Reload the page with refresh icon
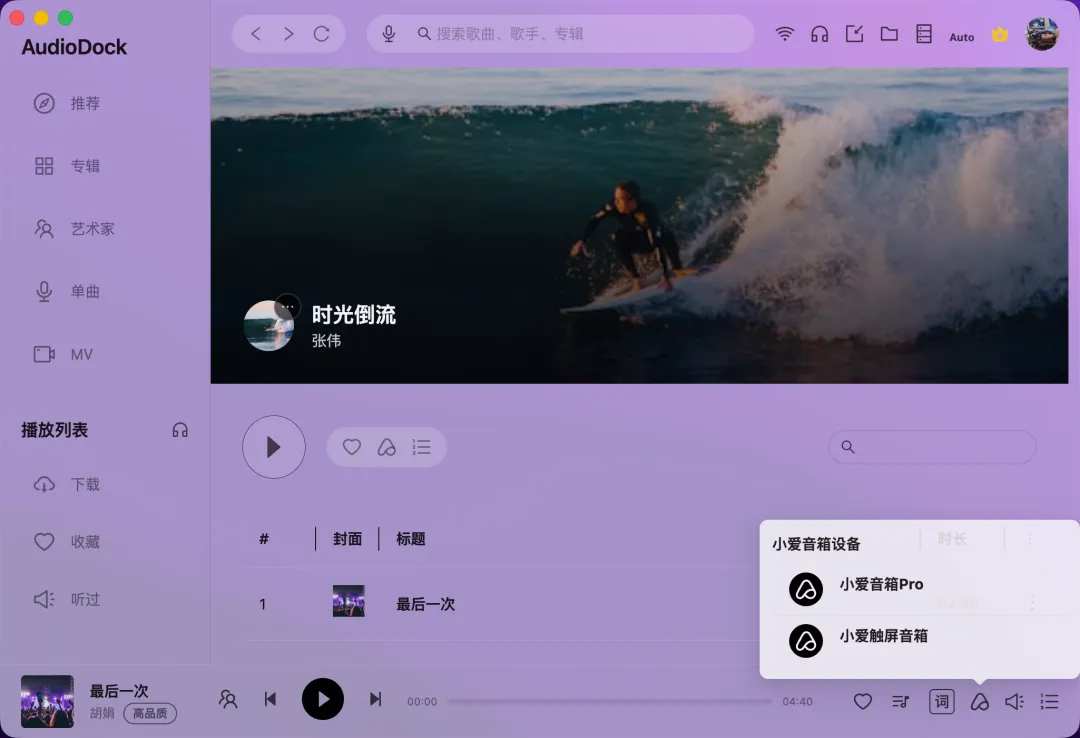The height and width of the screenshot is (738, 1080). (322, 34)
